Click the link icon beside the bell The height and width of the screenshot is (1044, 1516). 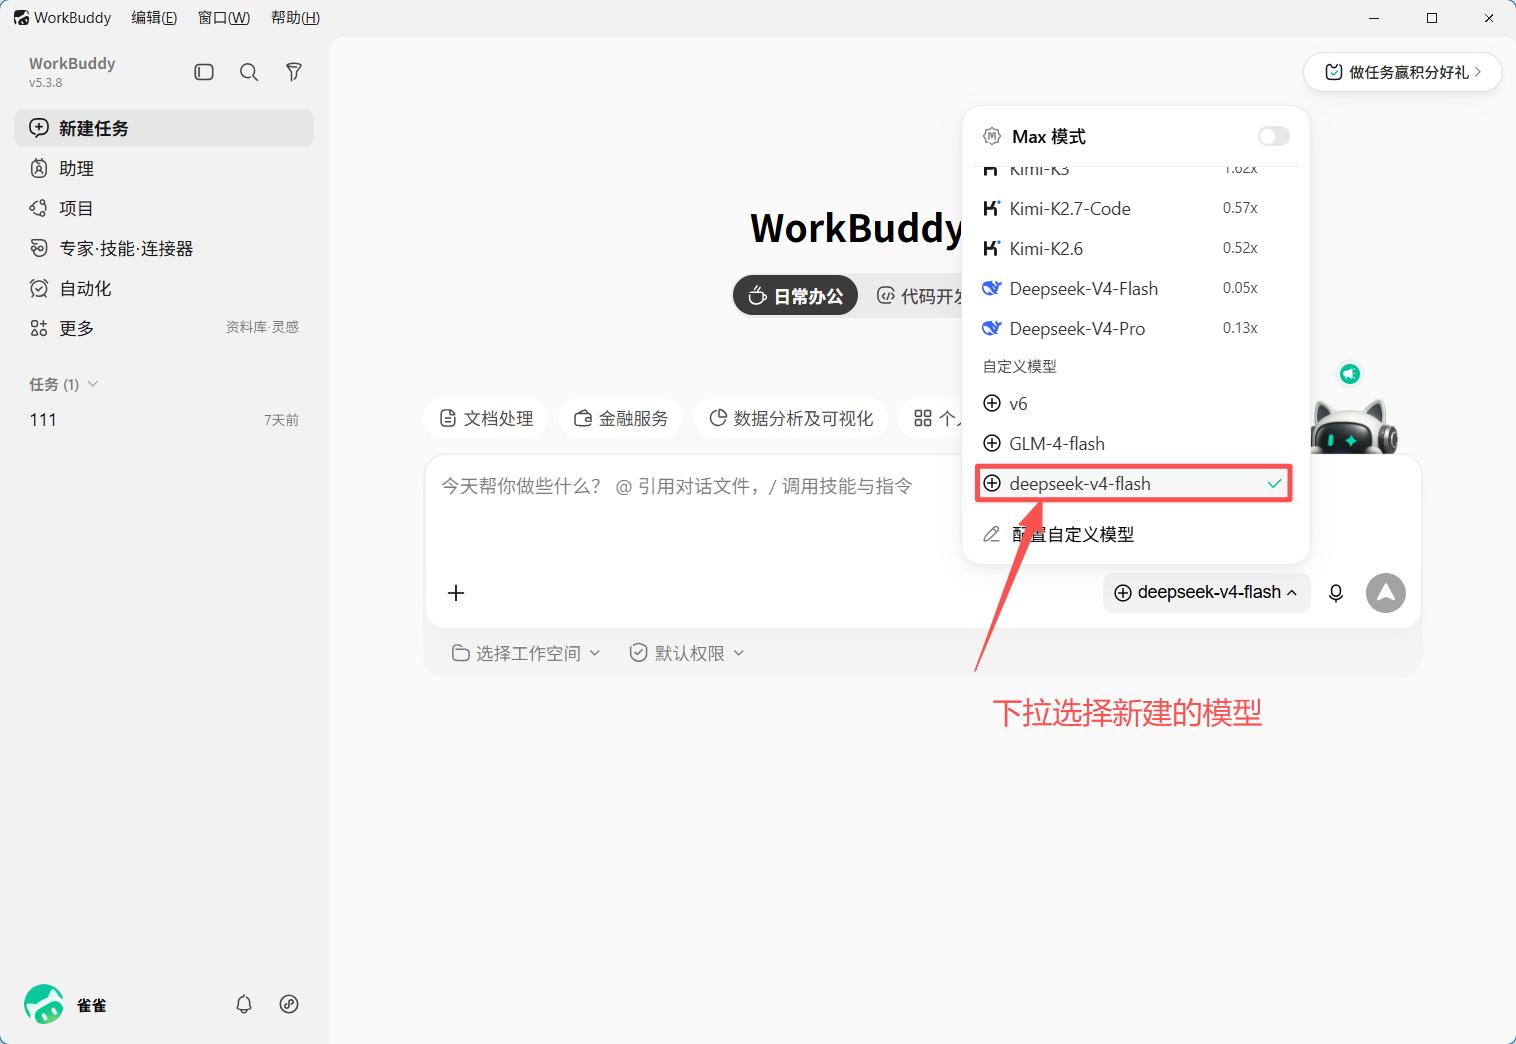coord(289,1004)
